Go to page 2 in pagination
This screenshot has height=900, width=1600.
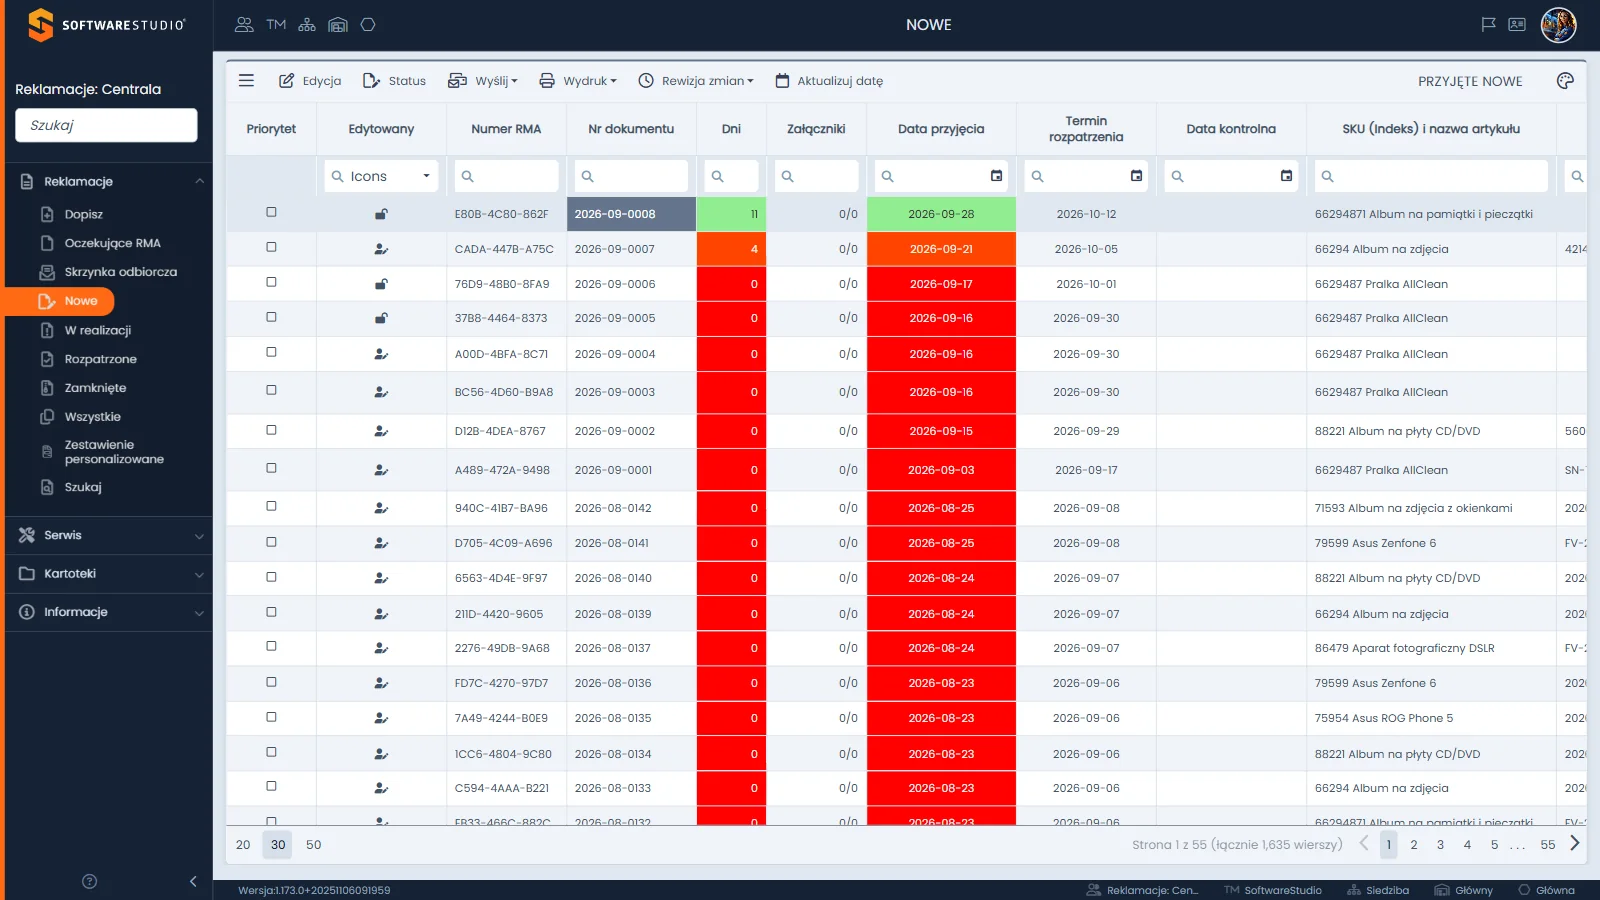pyautogui.click(x=1414, y=845)
